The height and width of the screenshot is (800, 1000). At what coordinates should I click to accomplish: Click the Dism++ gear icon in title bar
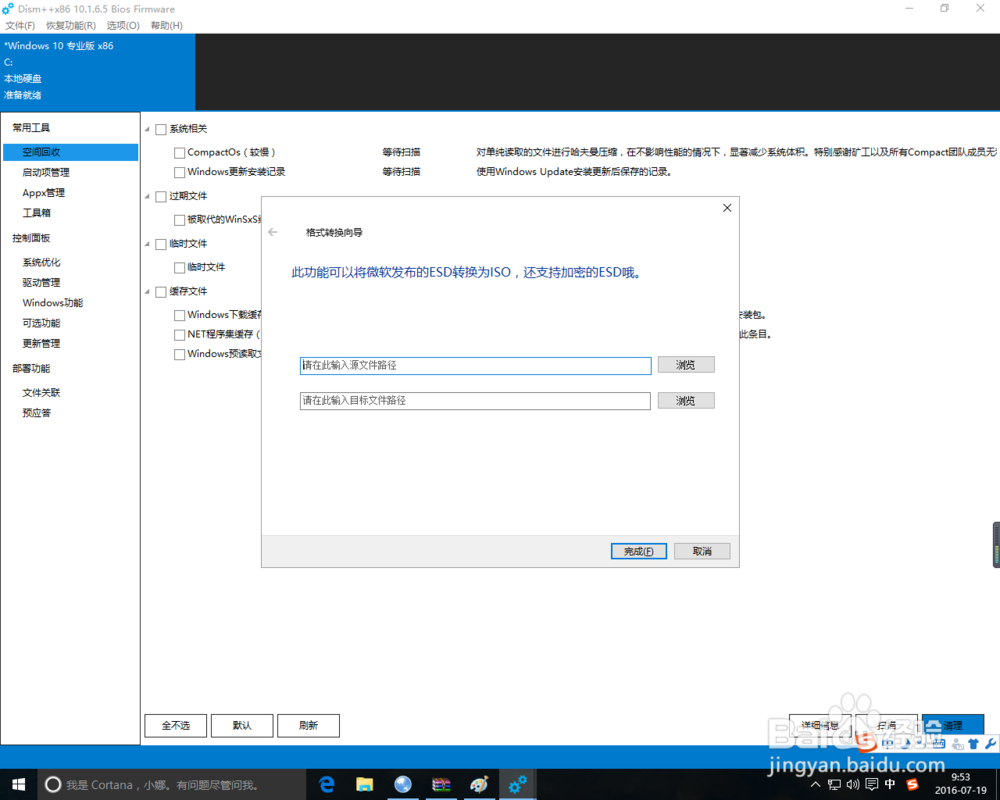pyautogui.click(x=8, y=9)
